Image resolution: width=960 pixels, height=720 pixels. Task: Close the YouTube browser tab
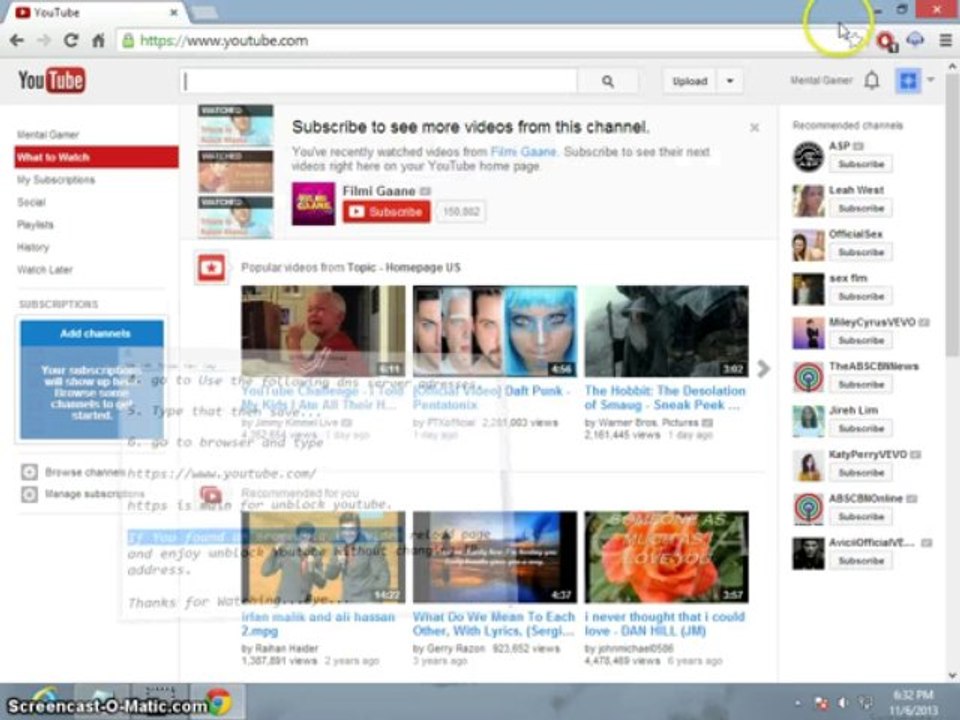click(x=174, y=12)
